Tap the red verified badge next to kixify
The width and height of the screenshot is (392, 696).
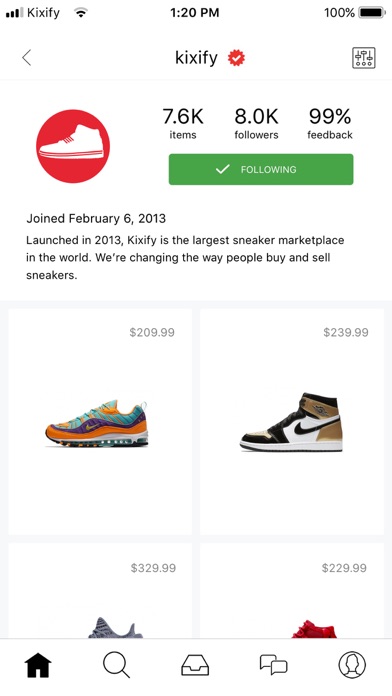pos(236,58)
